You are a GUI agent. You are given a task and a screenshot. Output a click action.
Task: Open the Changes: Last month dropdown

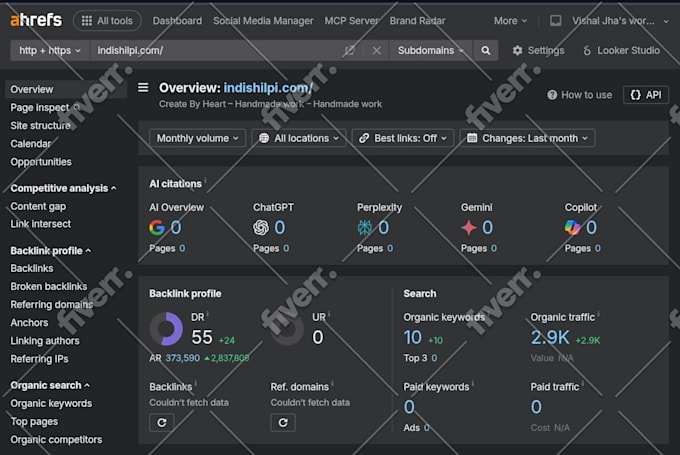coord(527,138)
